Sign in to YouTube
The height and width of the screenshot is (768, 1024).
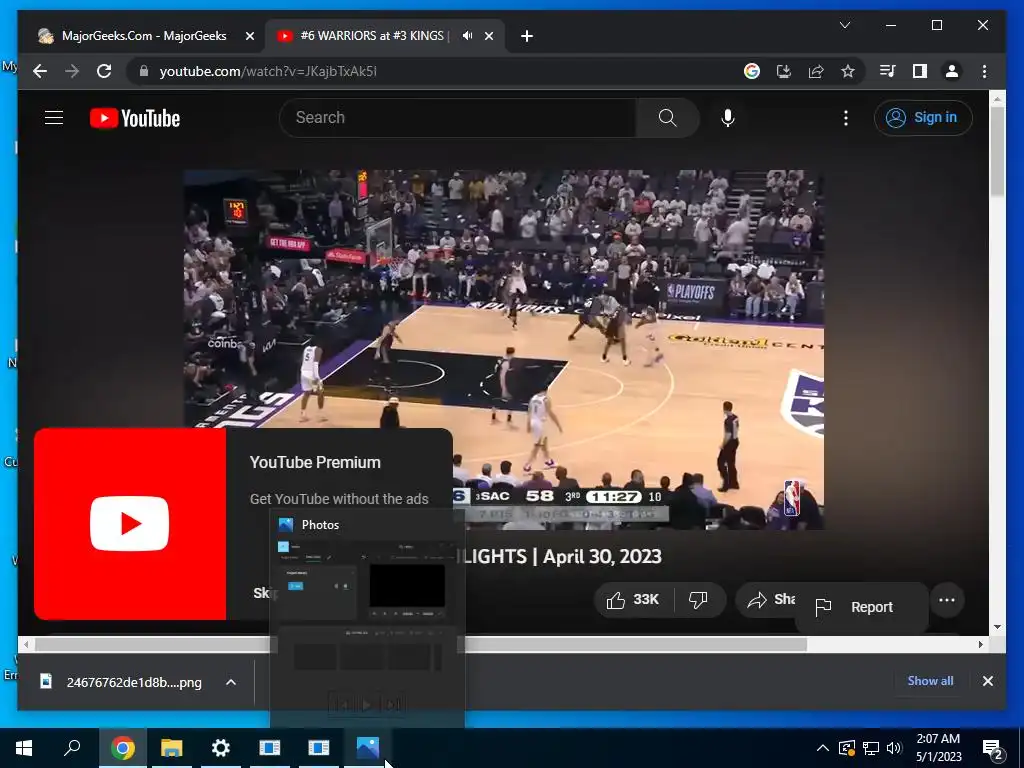pyautogui.click(x=923, y=118)
